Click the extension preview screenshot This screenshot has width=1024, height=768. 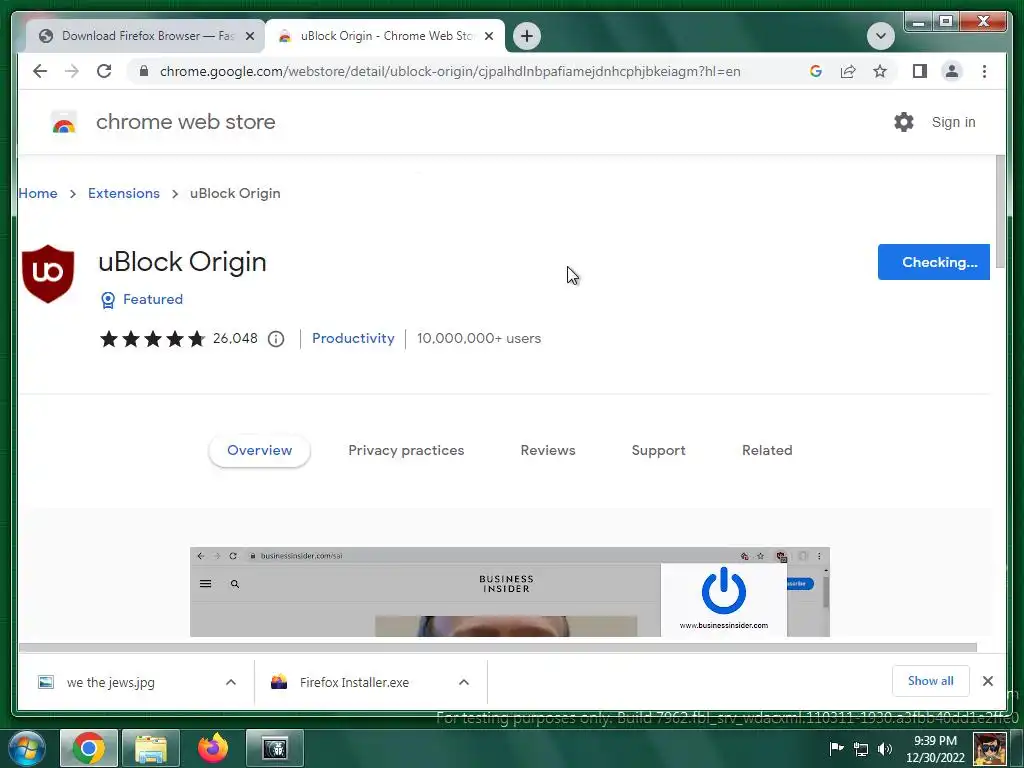click(509, 592)
